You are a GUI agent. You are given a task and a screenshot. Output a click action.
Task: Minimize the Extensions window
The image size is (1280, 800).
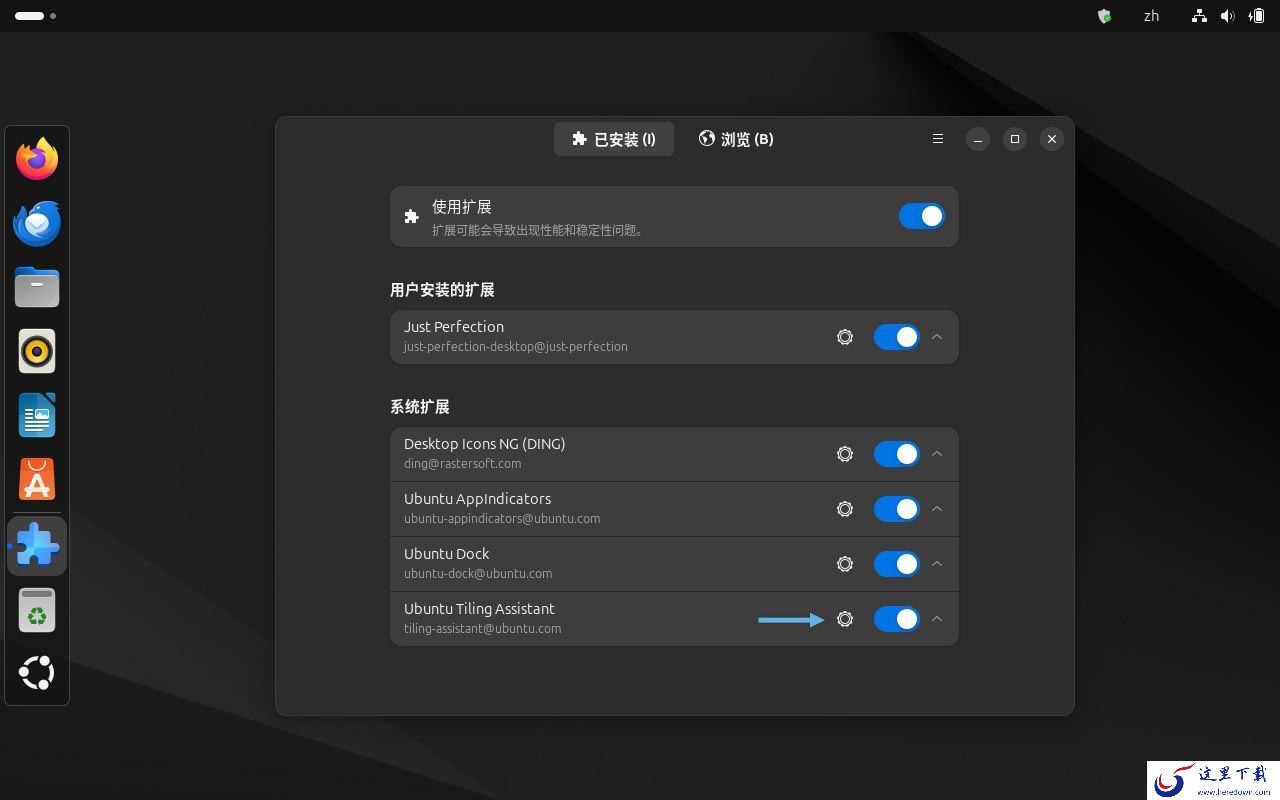pos(978,139)
